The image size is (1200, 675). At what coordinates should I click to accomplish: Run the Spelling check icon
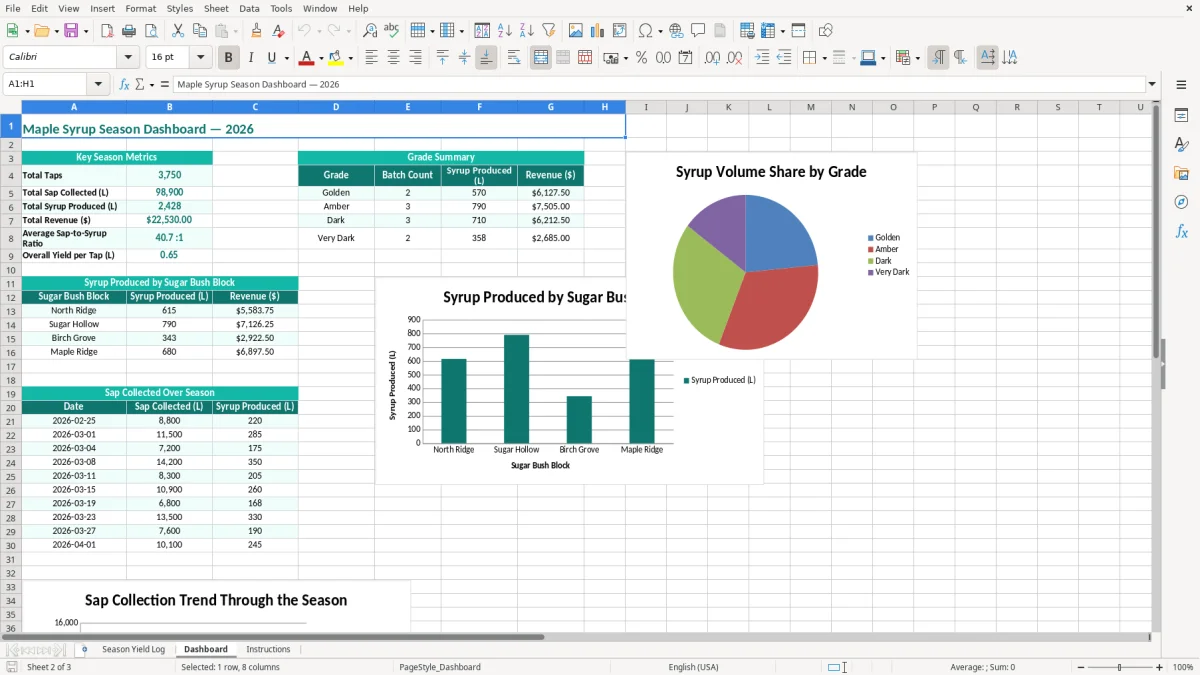(x=391, y=31)
